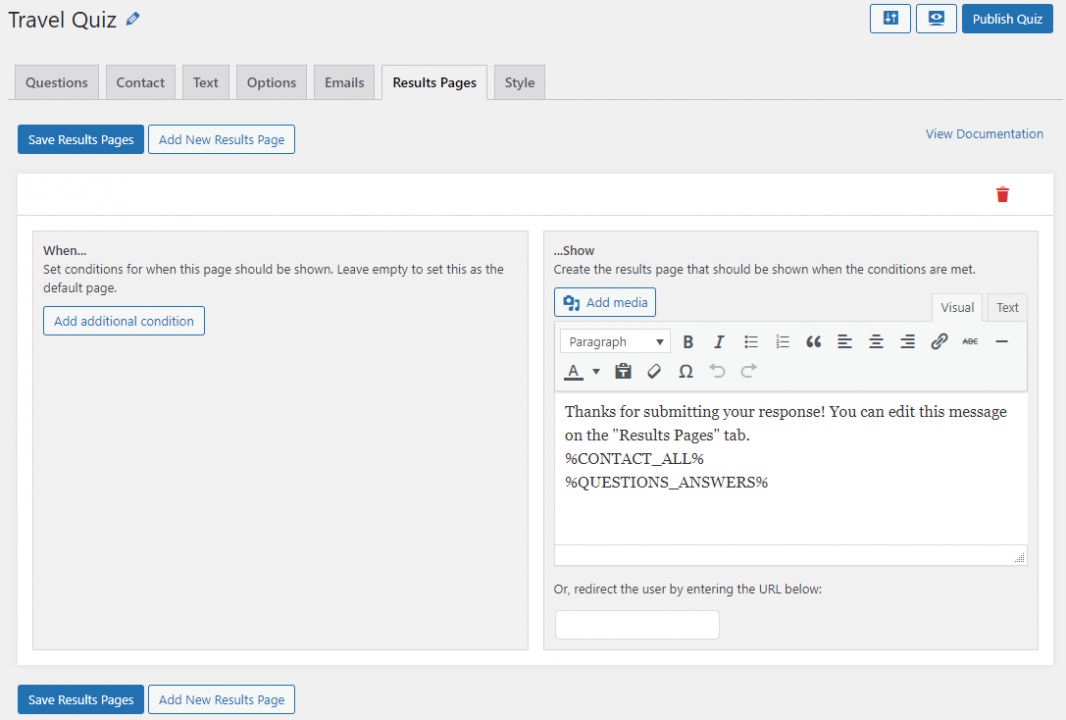Insert a special character

pos(686,371)
